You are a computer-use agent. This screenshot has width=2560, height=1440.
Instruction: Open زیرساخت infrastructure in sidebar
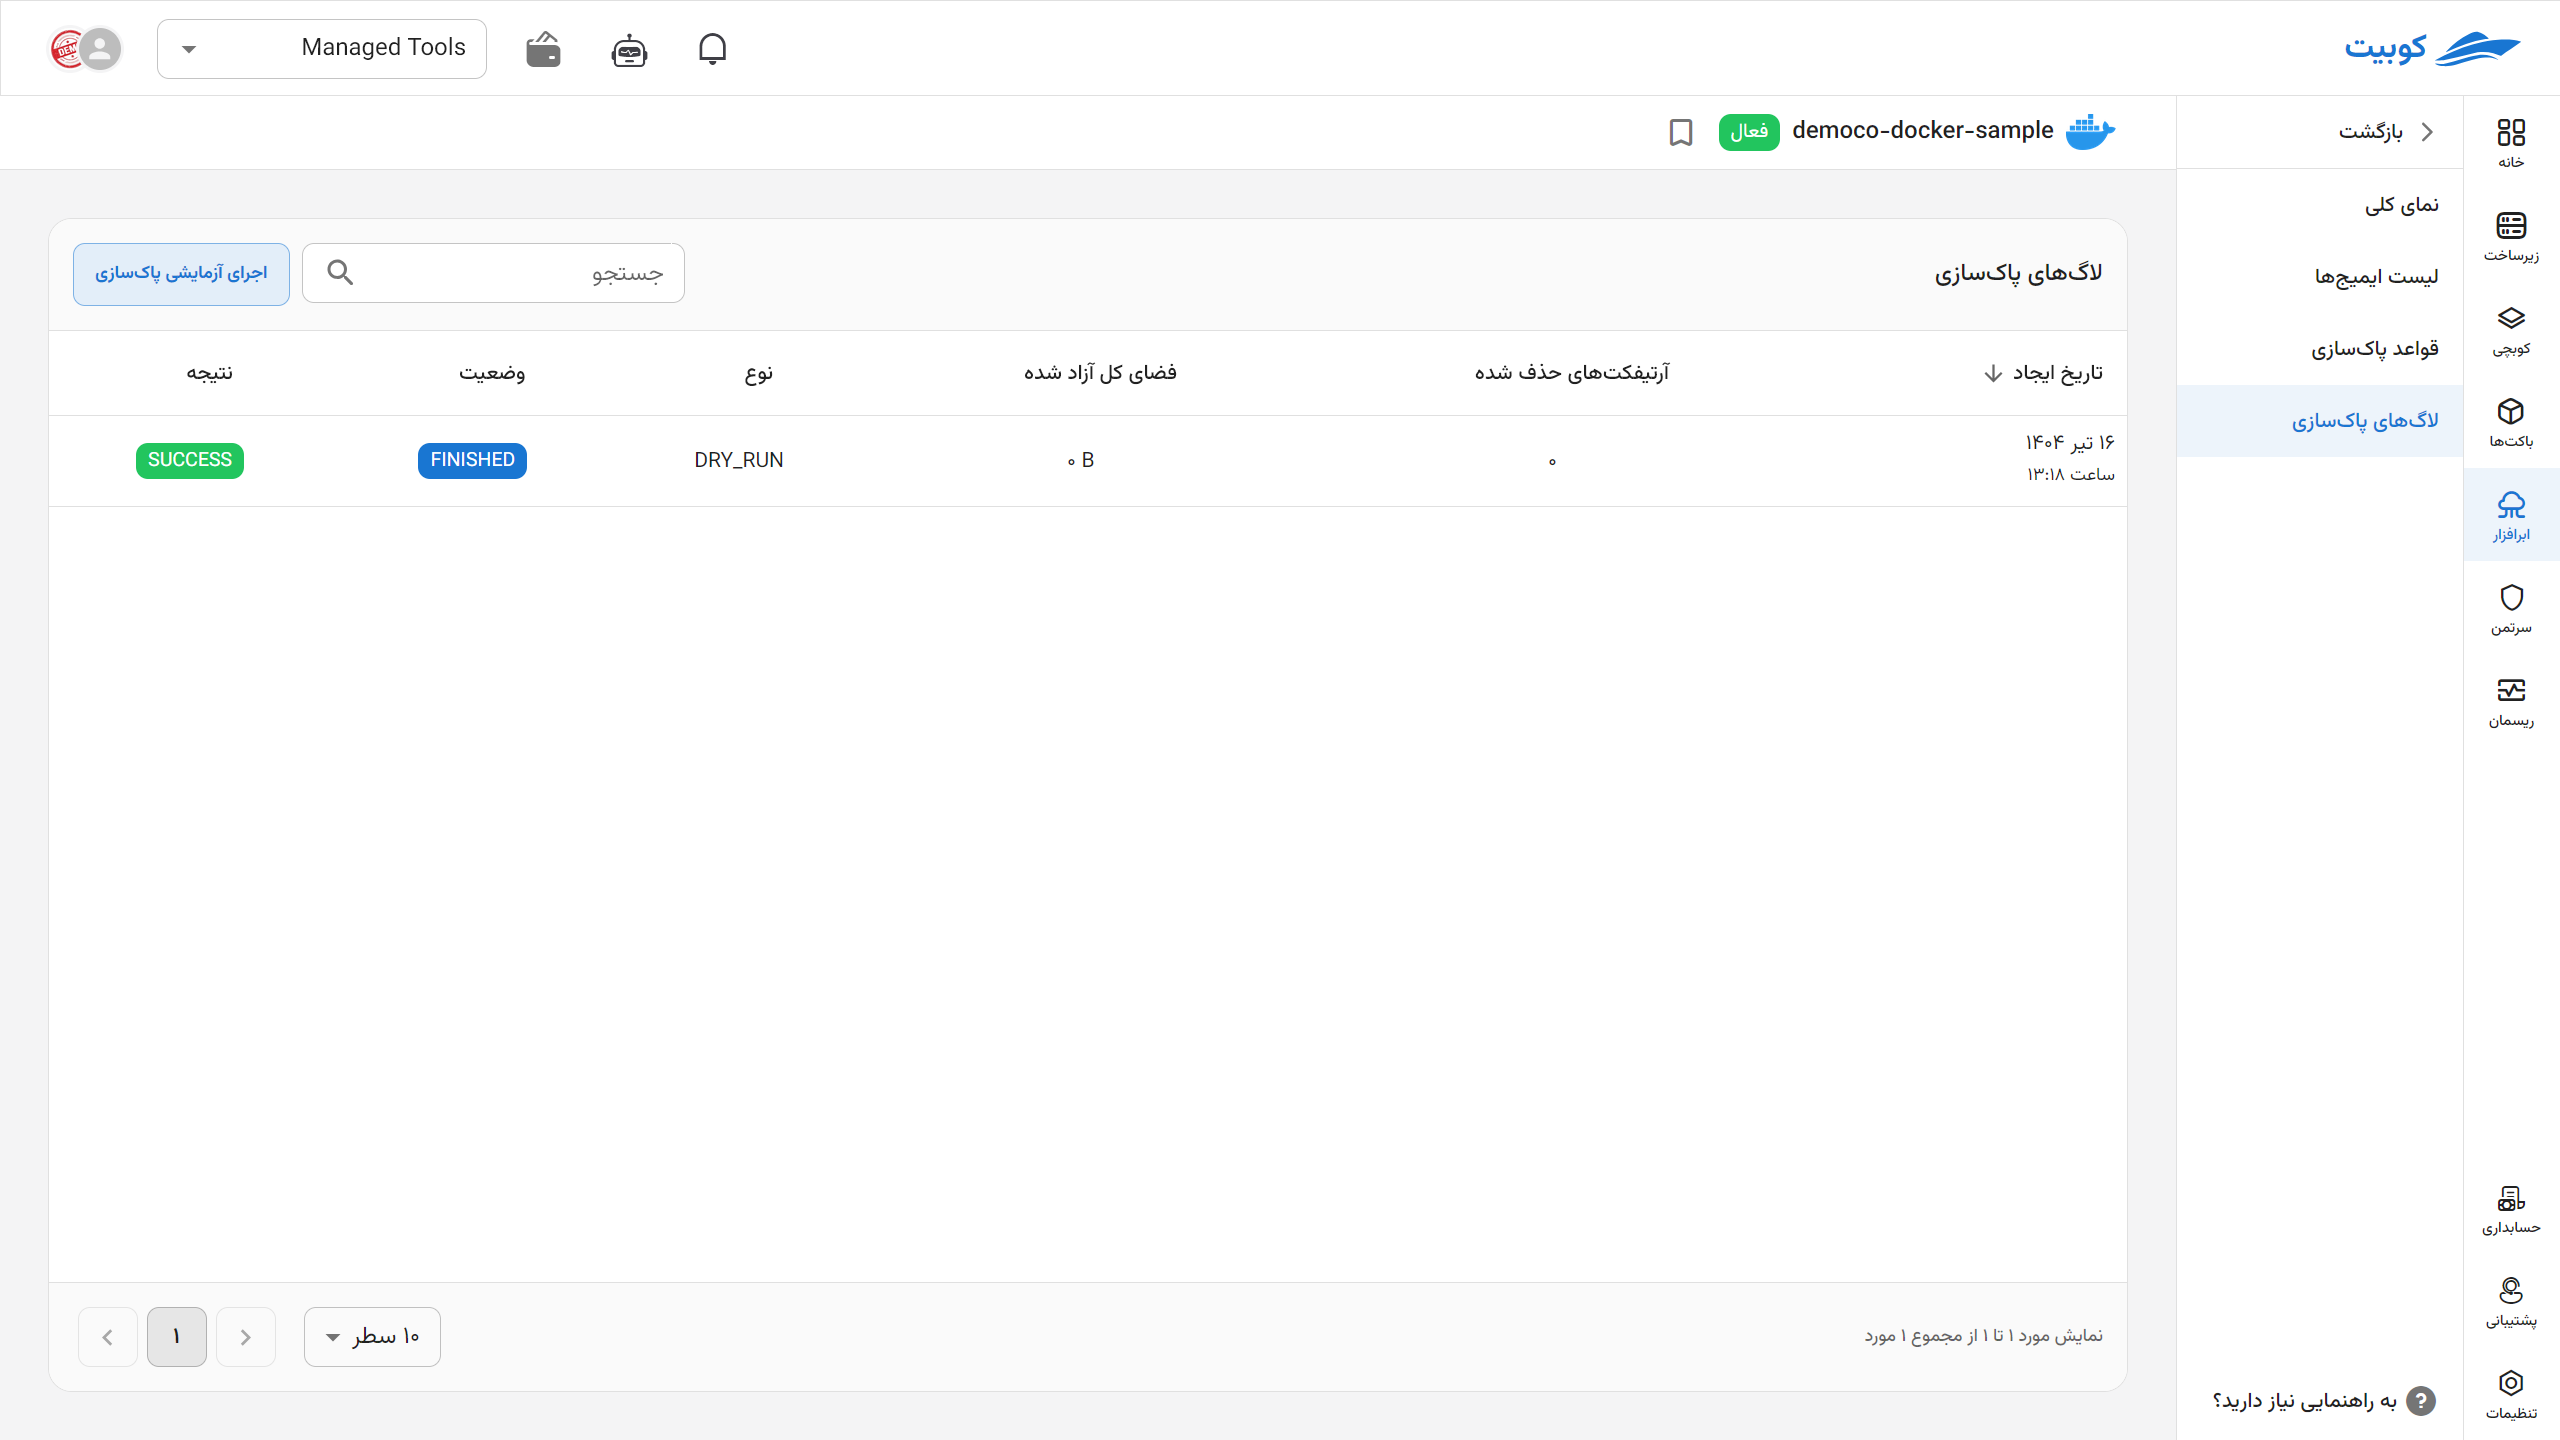click(x=2511, y=236)
